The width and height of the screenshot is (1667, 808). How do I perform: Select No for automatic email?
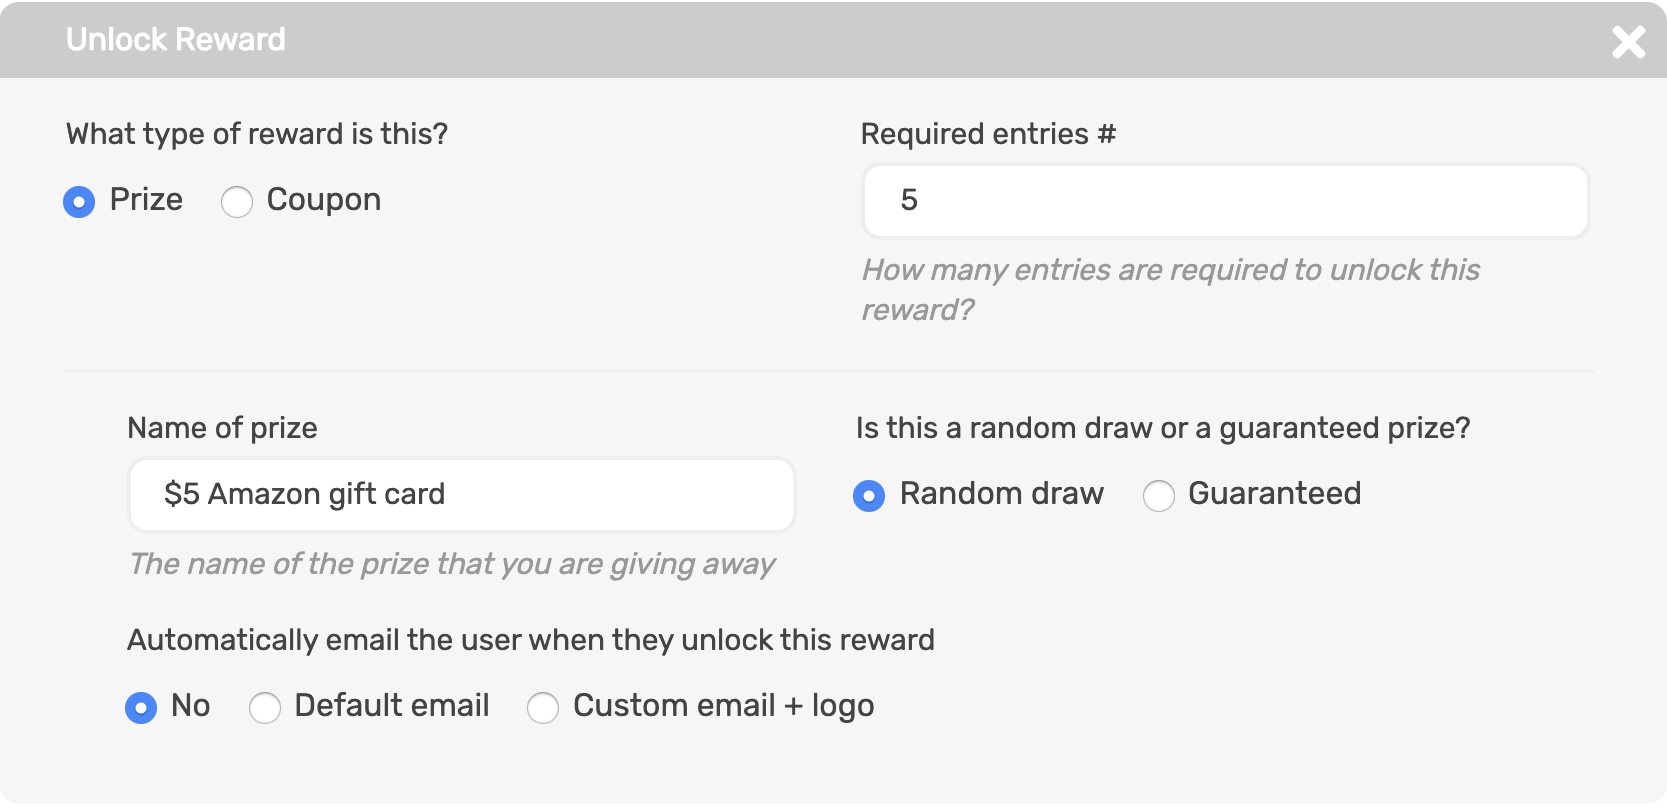pyautogui.click(x=141, y=708)
